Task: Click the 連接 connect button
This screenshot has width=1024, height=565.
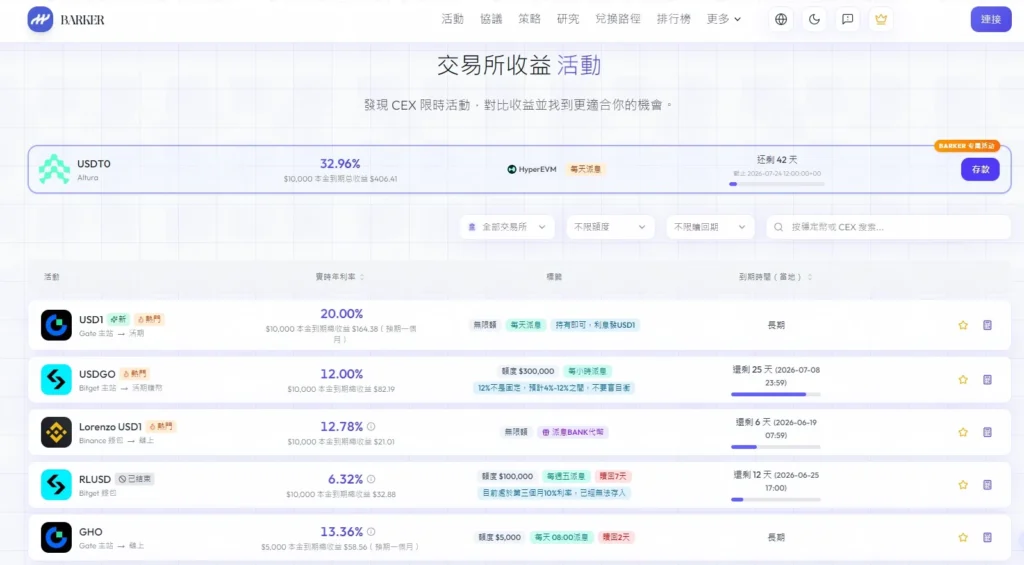Action: click(991, 20)
